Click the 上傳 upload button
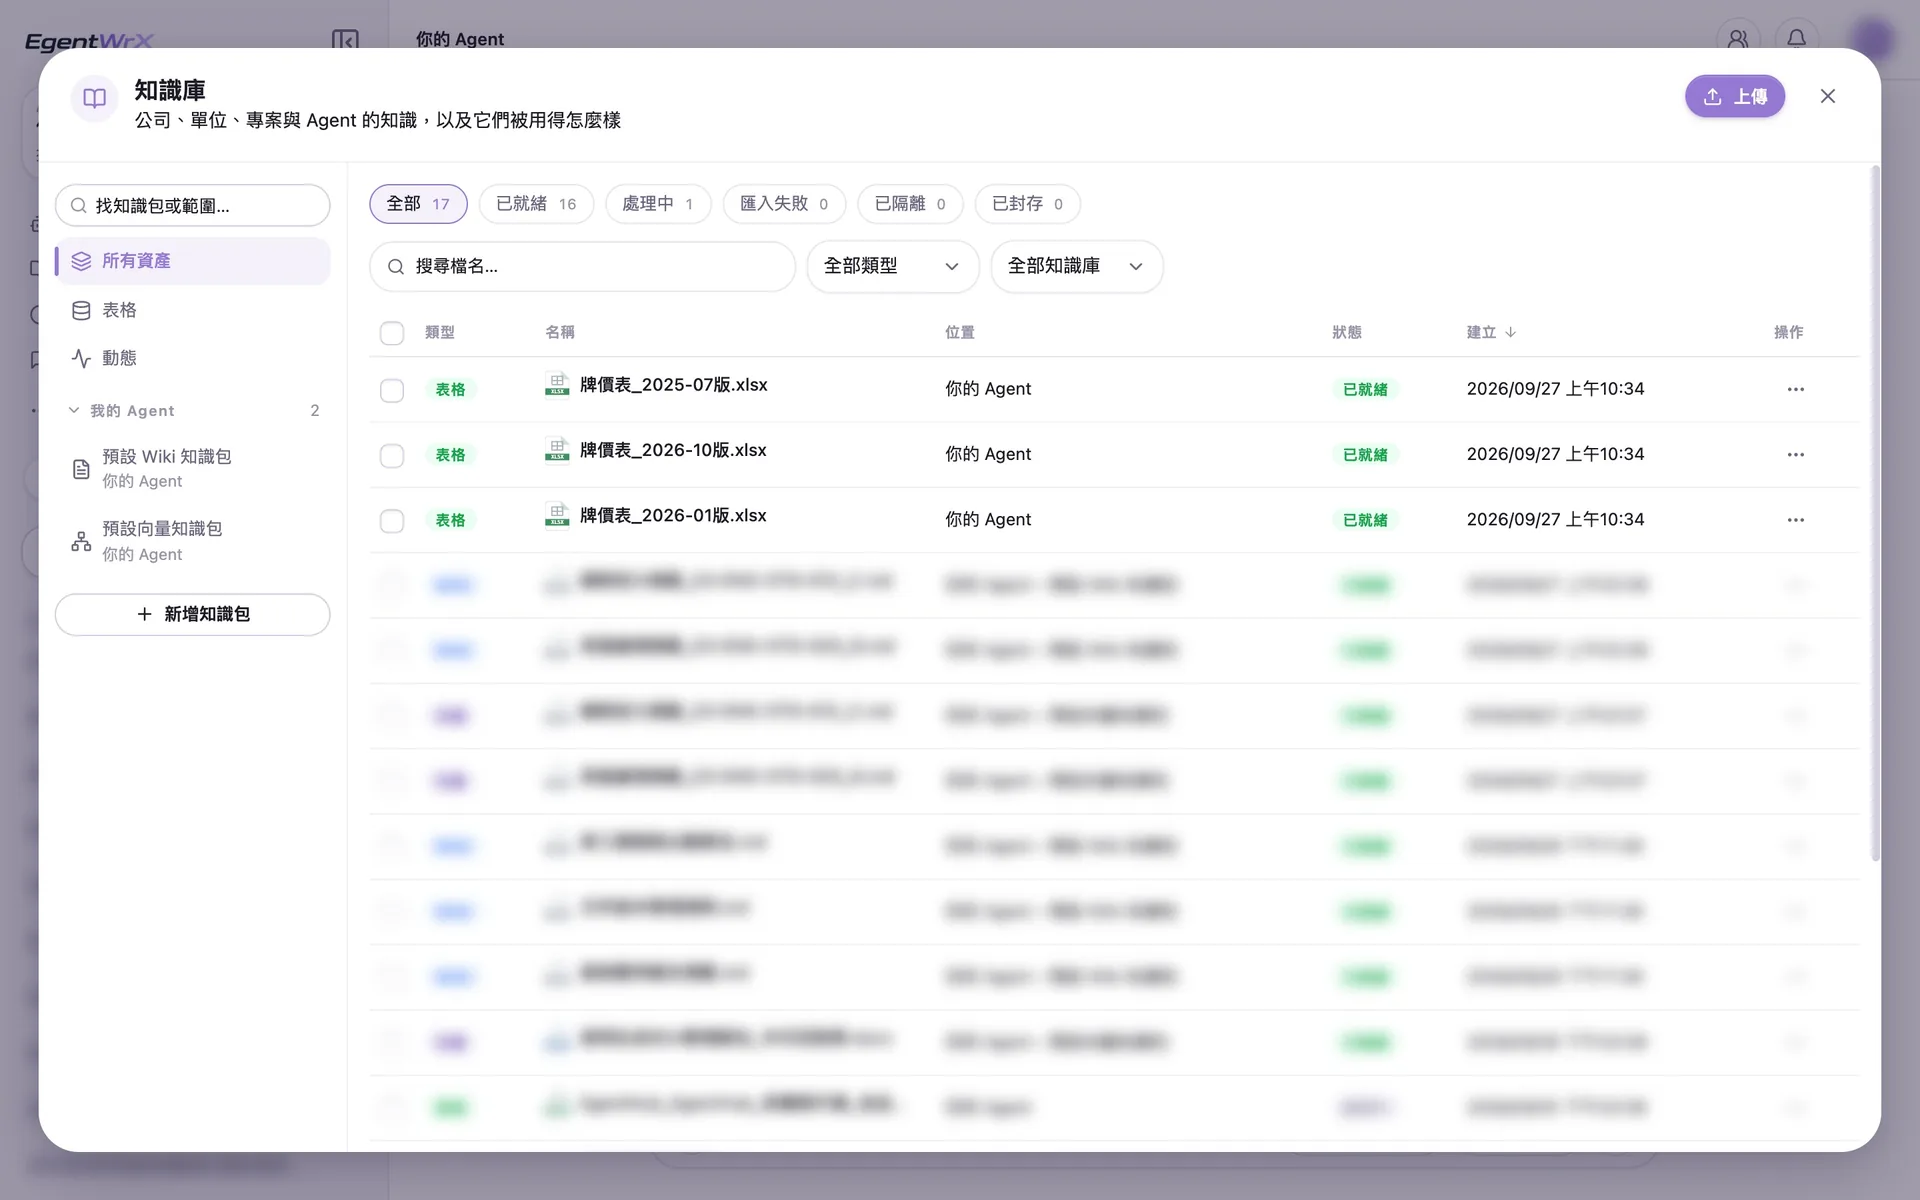Image resolution: width=1920 pixels, height=1200 pixels. pyautogui.click(x=1734, y=97)
